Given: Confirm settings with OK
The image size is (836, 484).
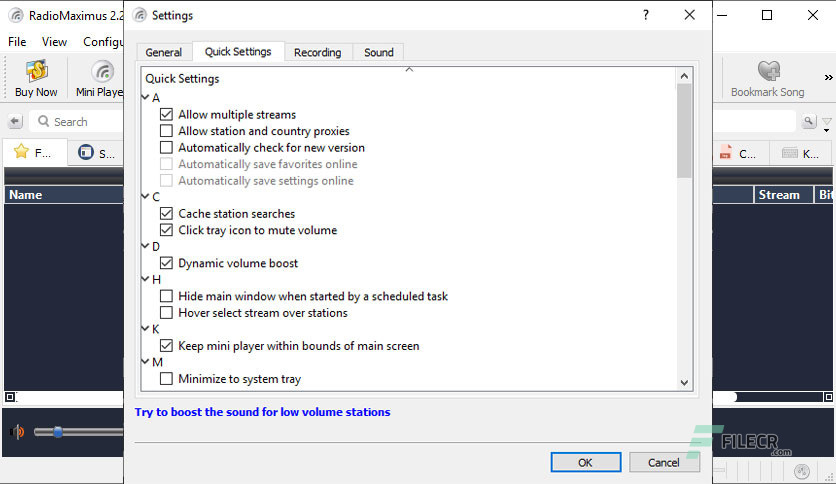Looking at the screenshot, I should [585, 462].
